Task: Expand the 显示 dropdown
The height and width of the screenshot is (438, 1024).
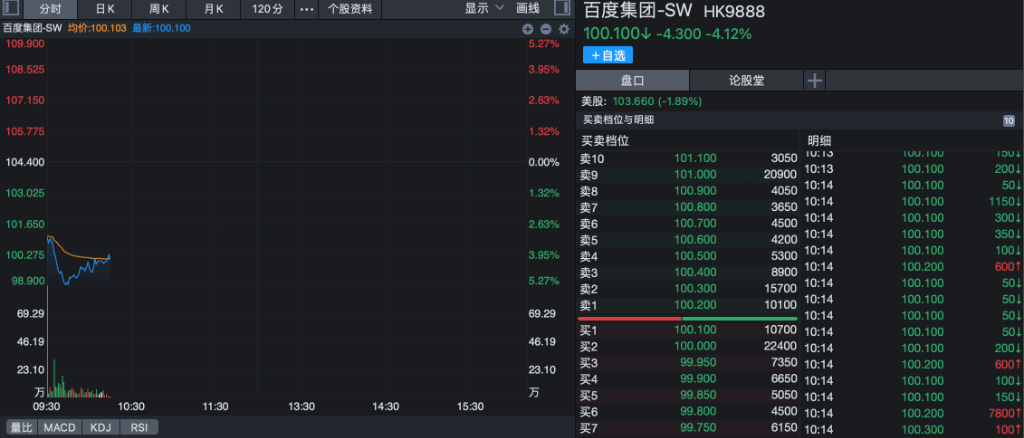Action: click(x=484, y=8)
